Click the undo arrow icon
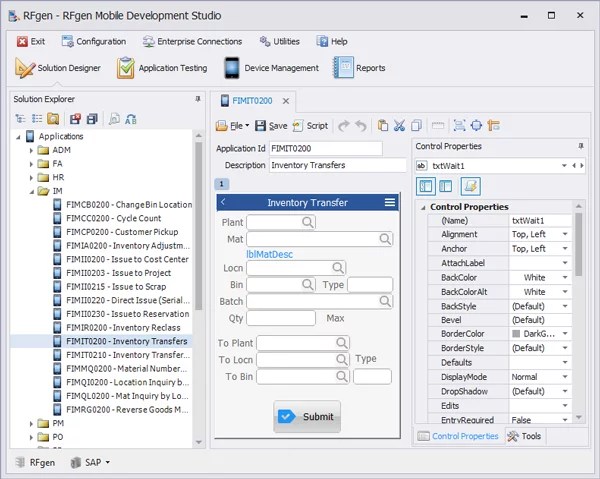Viewport: 600px width, 479px height. [x=361, y=125]
